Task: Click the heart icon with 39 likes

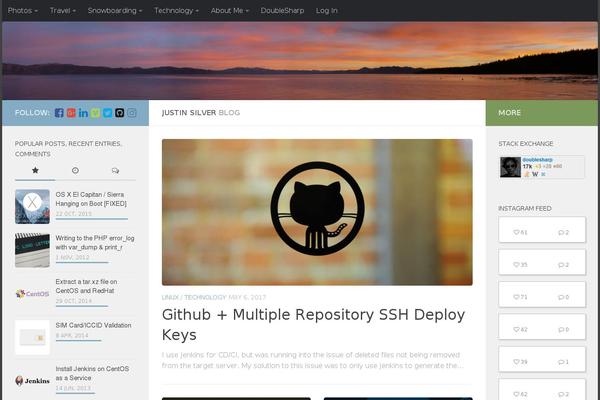Action: (516, 362)
